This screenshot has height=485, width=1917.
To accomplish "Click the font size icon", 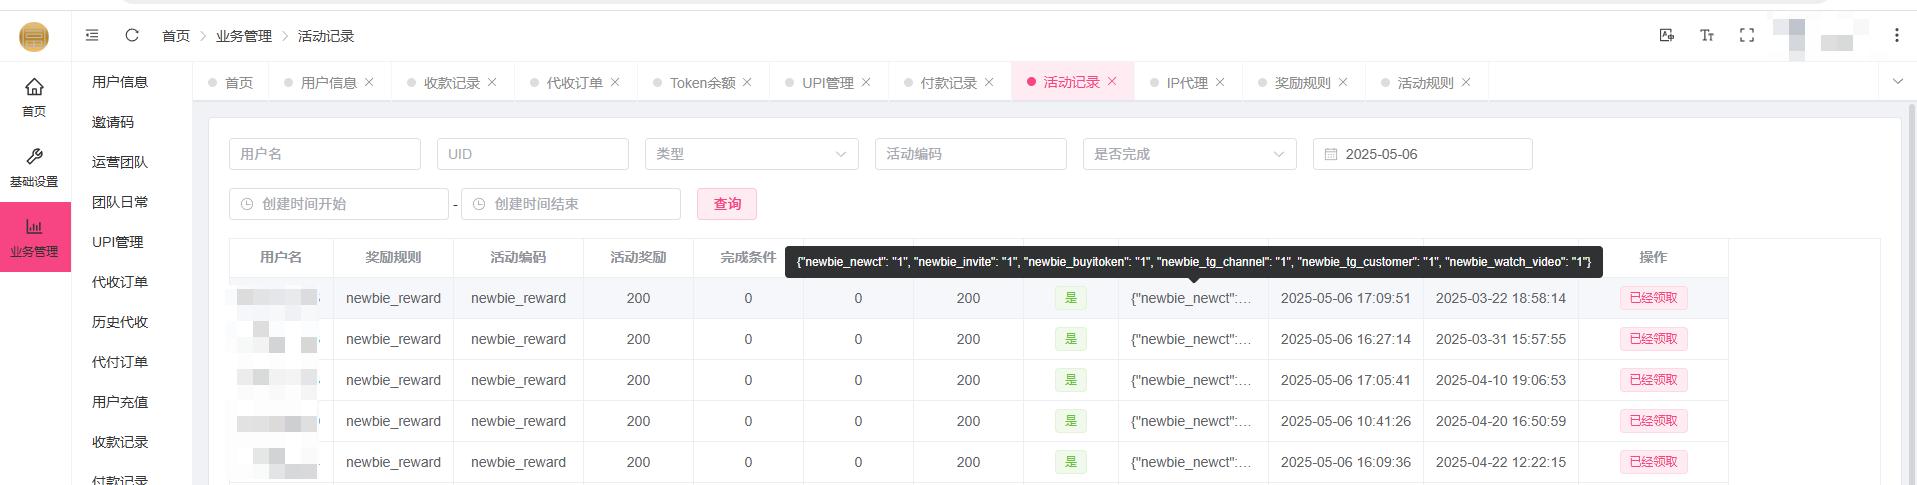I will tap(1707, 35).
